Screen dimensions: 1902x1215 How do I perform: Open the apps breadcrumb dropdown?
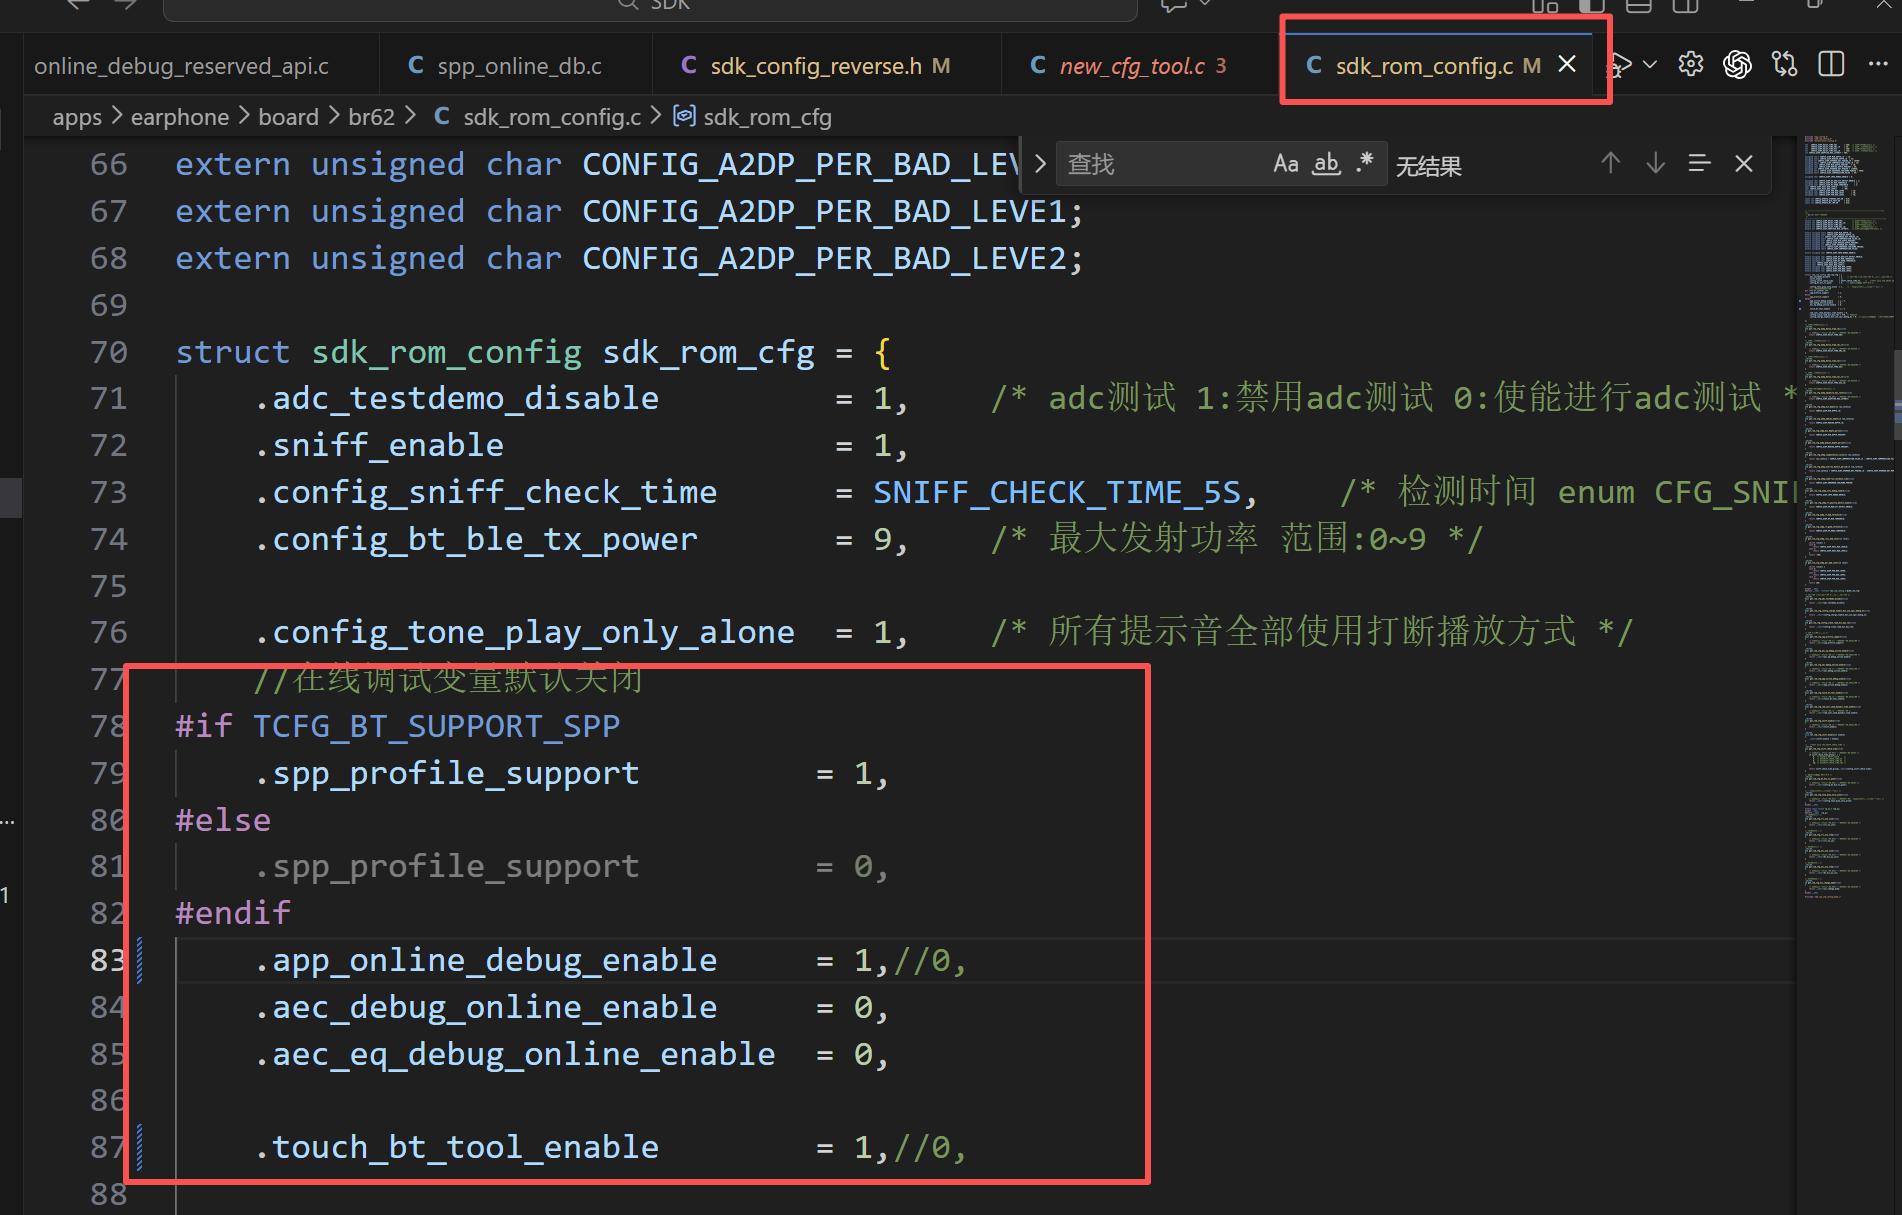coord(77,117)
